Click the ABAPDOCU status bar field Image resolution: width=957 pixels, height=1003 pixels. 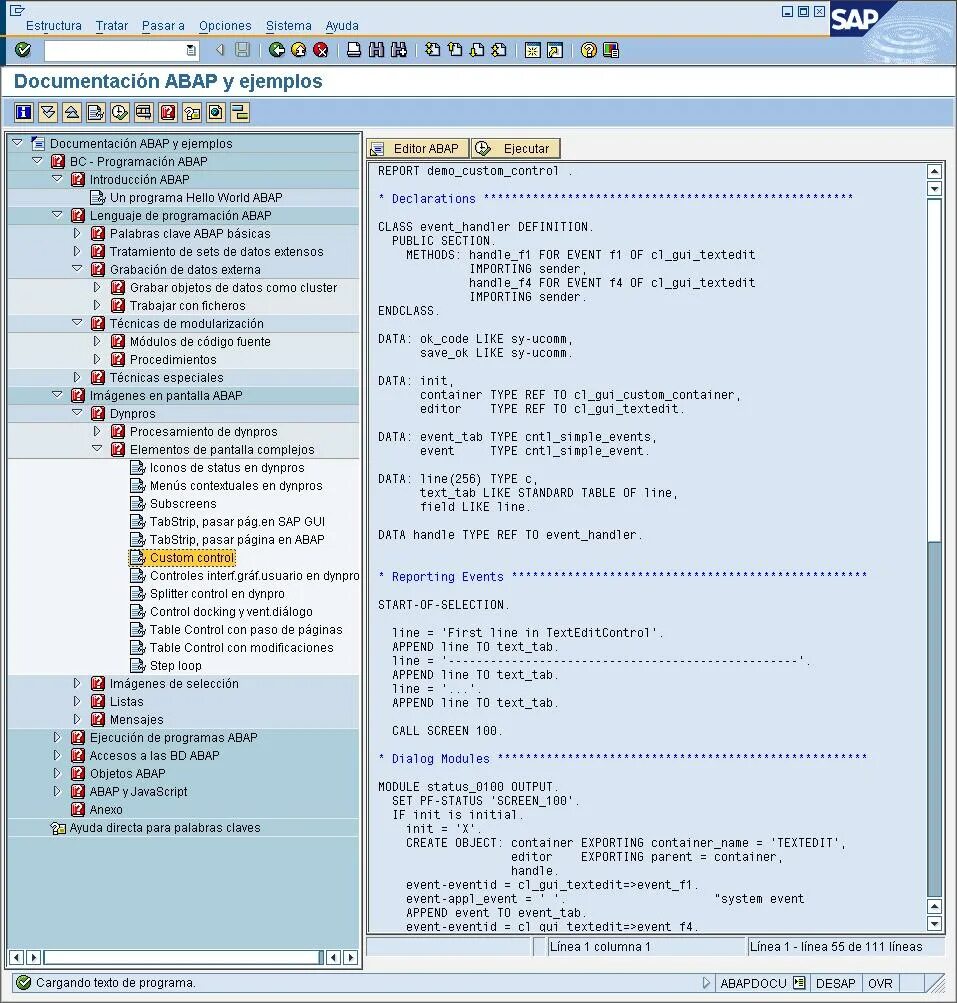753,983
